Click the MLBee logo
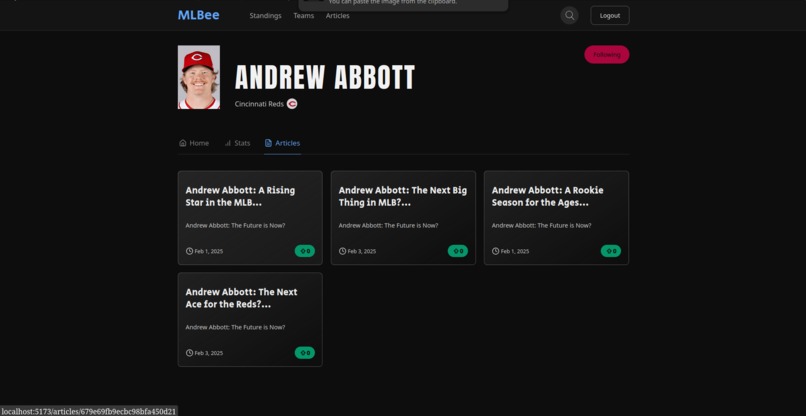Image resolution: width=806 pixels, height=416 pixels. [198, 15]
